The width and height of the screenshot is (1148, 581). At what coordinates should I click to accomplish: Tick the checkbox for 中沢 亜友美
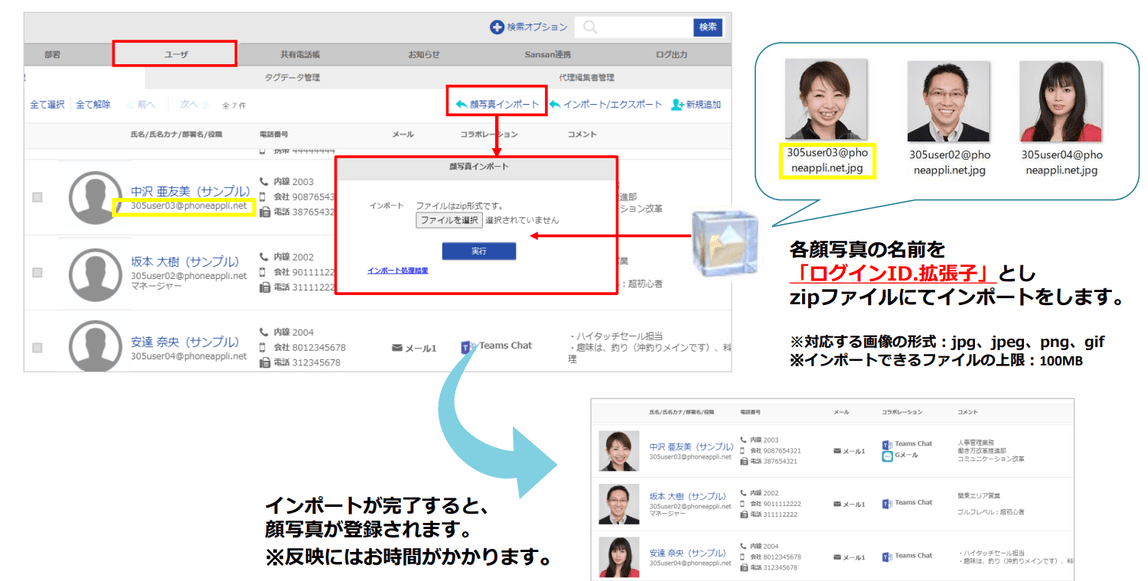tap(37, 197)
